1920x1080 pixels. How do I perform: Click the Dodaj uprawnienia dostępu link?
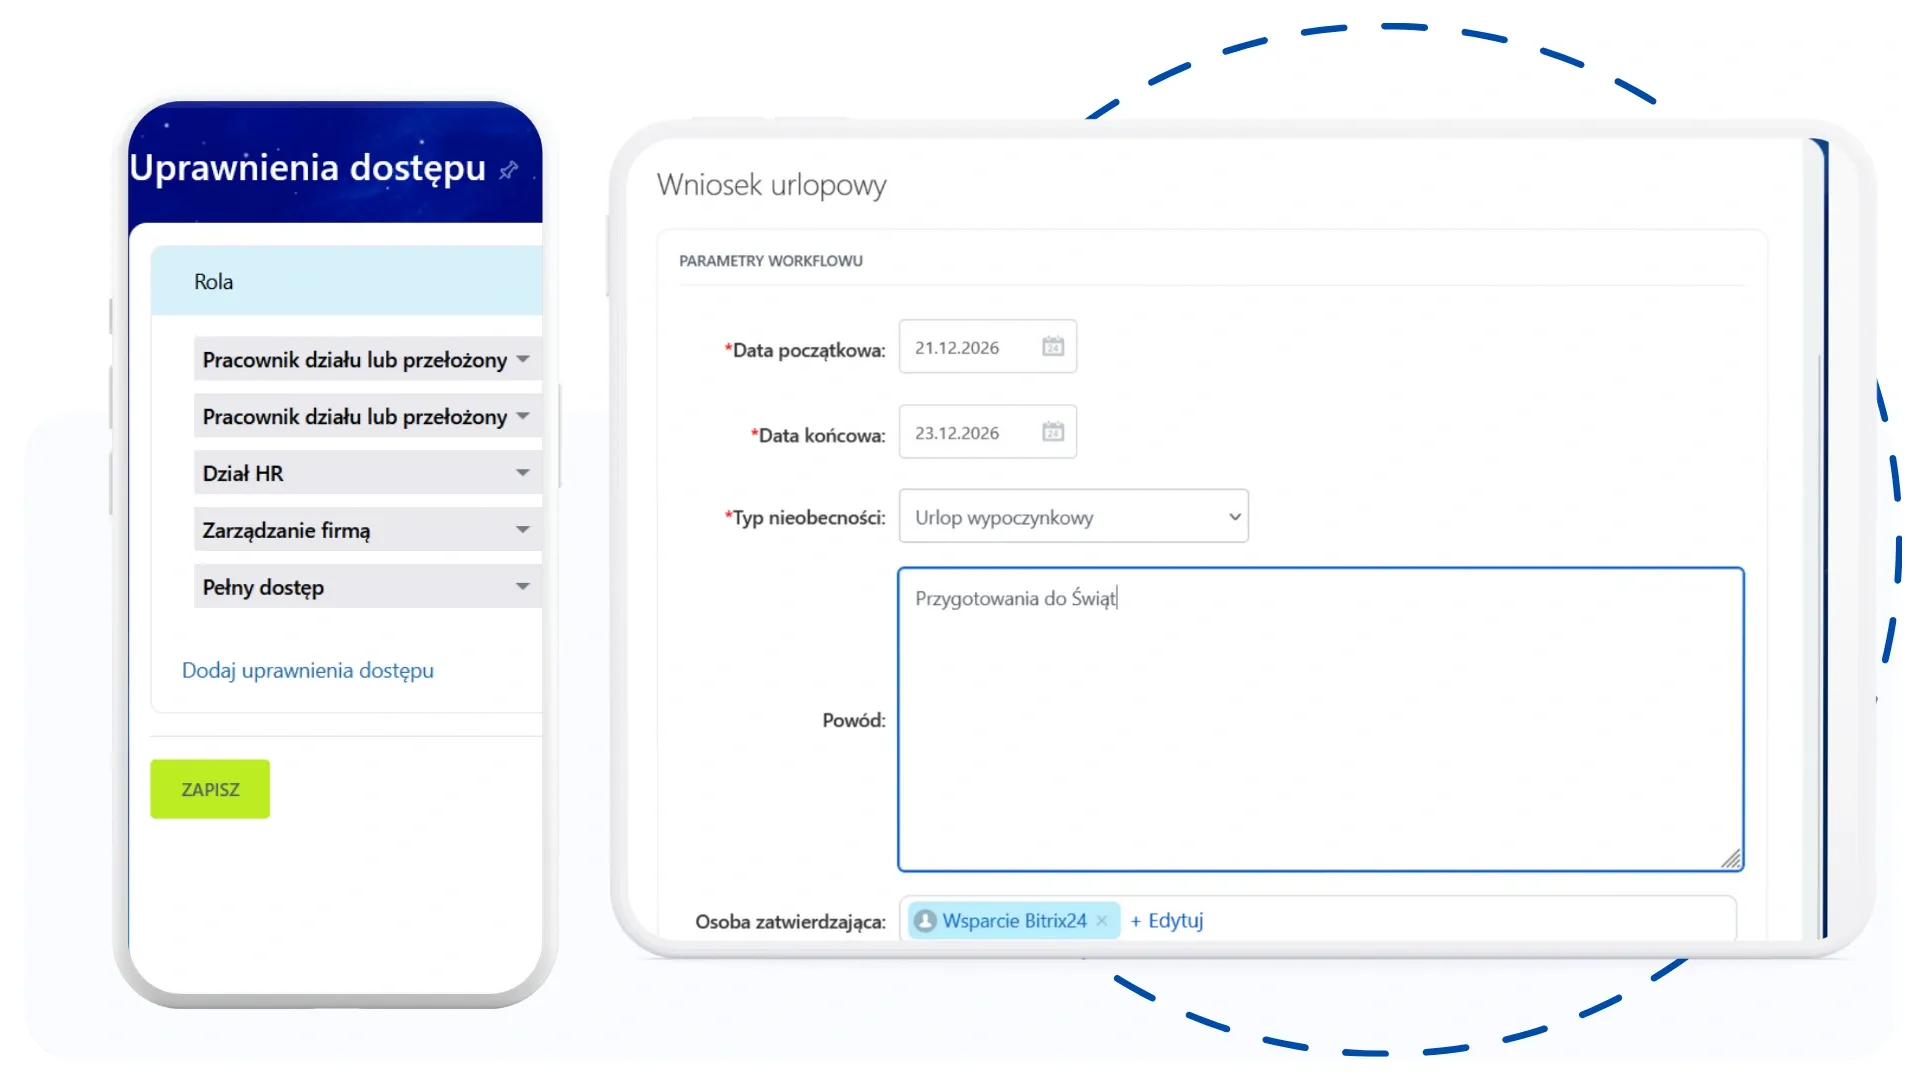(x=308, y=671)
